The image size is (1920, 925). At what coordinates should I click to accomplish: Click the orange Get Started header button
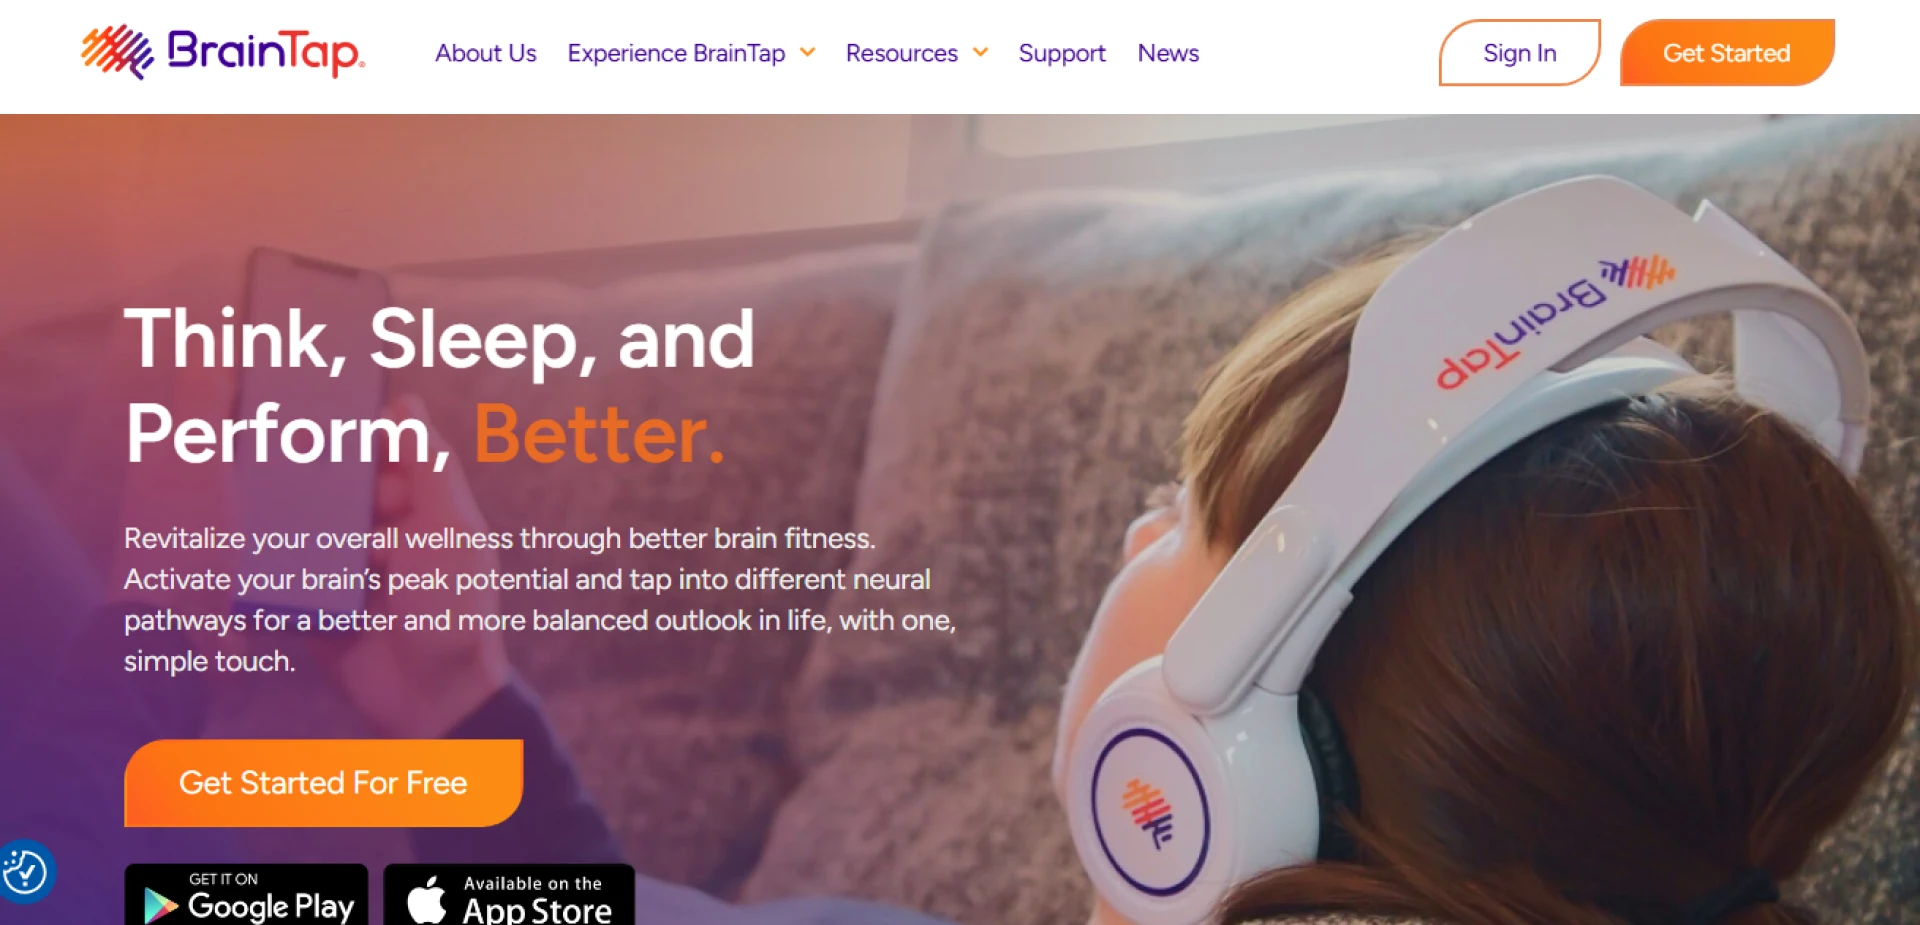pos(1727,53)
